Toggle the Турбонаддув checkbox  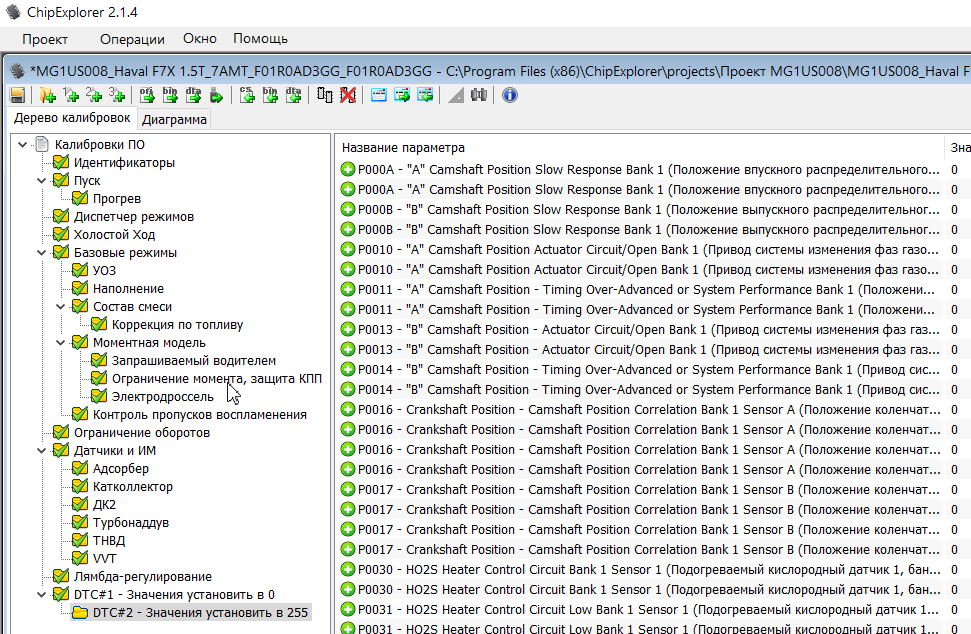pyautogui.click(x=81, y=522)
